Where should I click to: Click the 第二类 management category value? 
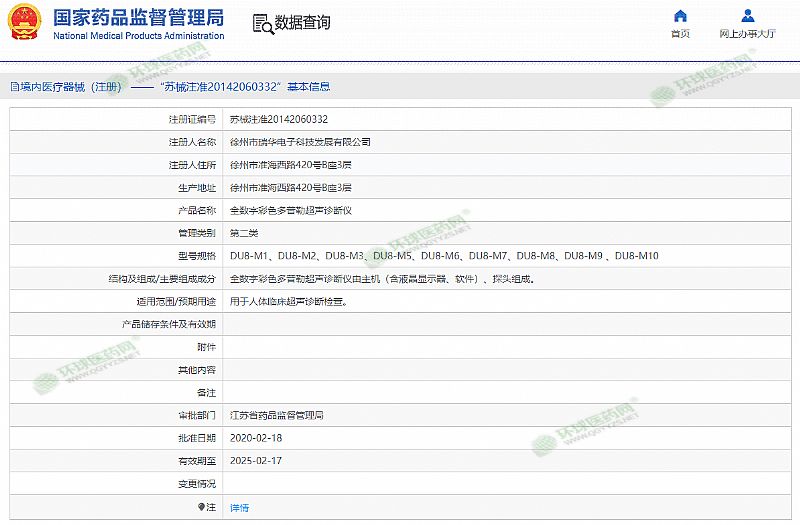[244, 233]
